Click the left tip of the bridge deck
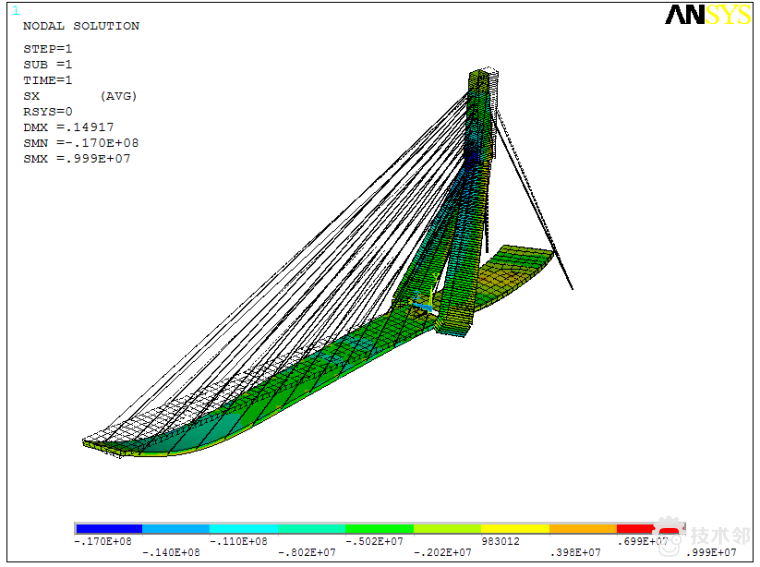Image resolution: width=760 pixels, height=567 pixels. coord(86,442)
